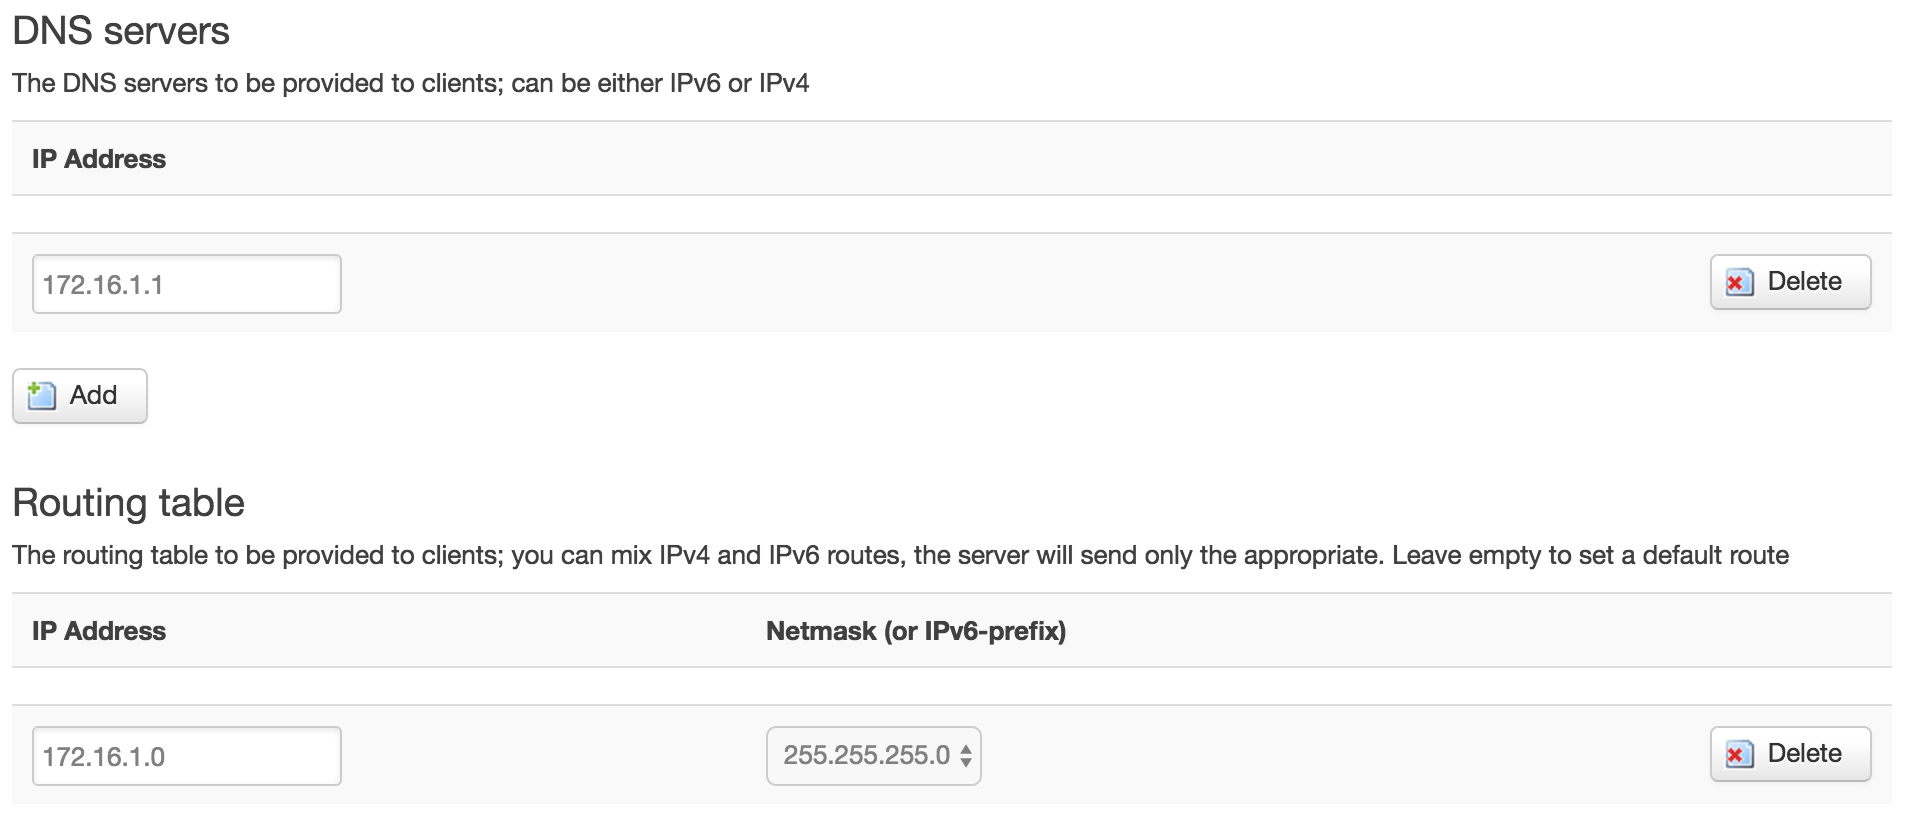Click the word Add on the Add button
The height and width of the screenshot is (824, 1908).
click(94, 396)
